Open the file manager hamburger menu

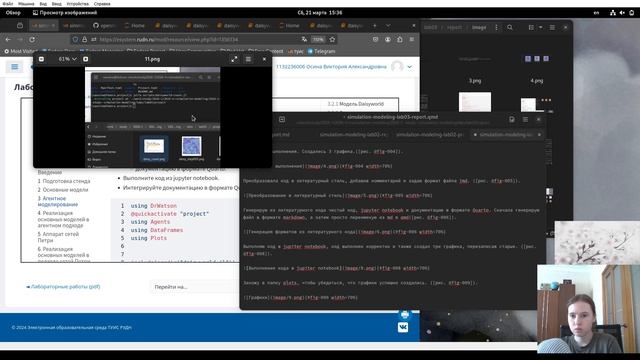click(552, 27)
